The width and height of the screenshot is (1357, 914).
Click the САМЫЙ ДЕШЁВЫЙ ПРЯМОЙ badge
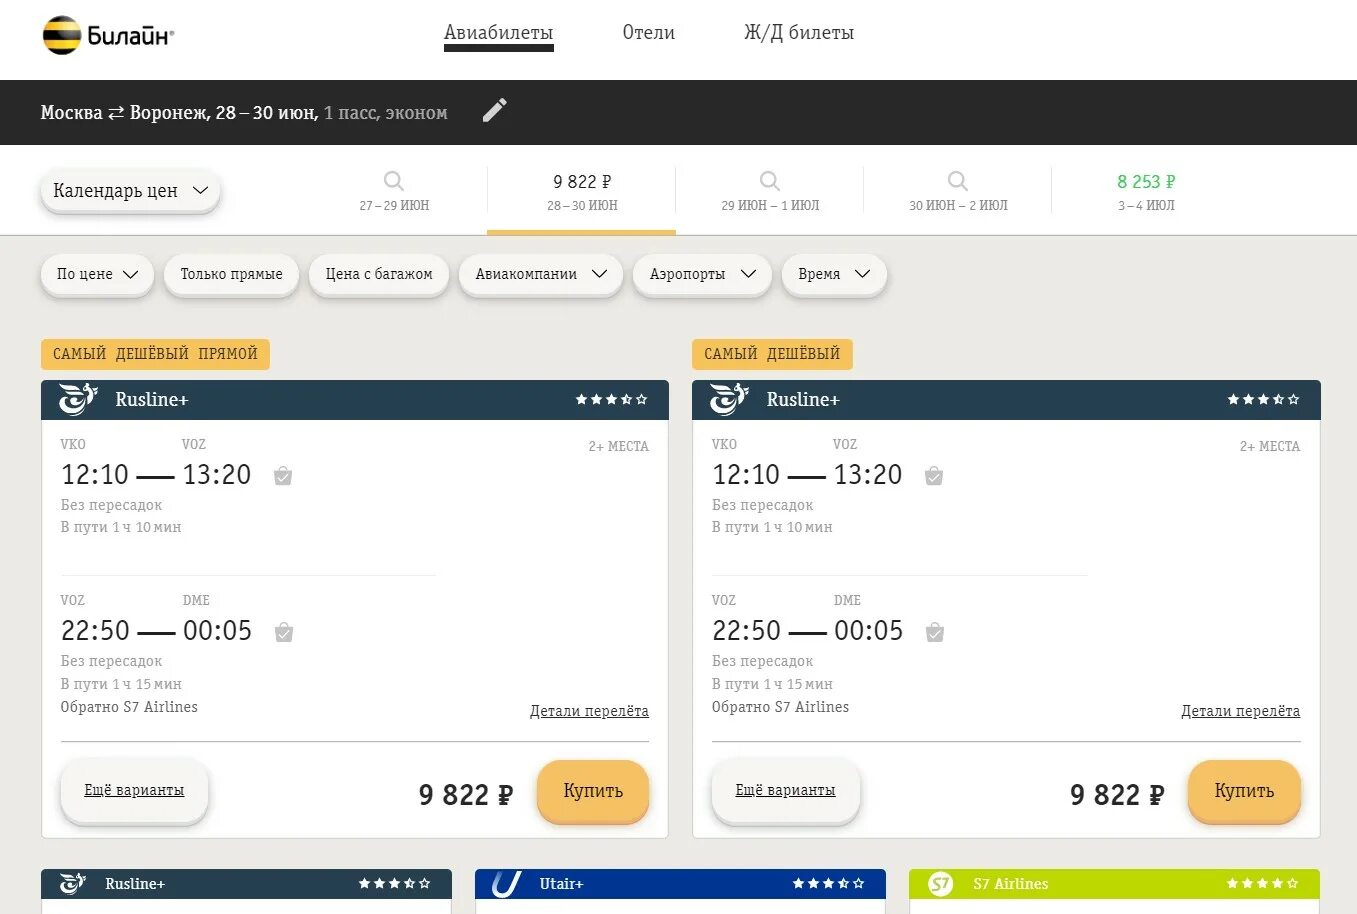click(155, 354)
